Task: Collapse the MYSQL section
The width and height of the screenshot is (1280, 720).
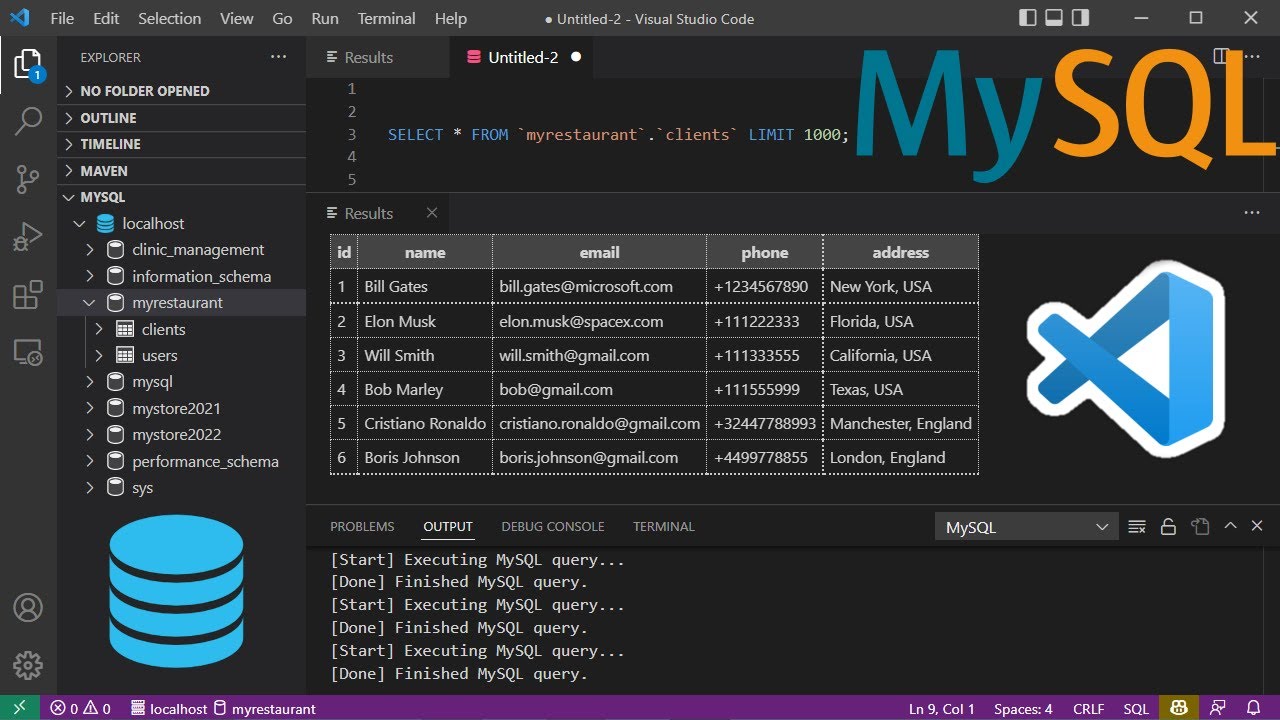Action: [x=182, y=197]
